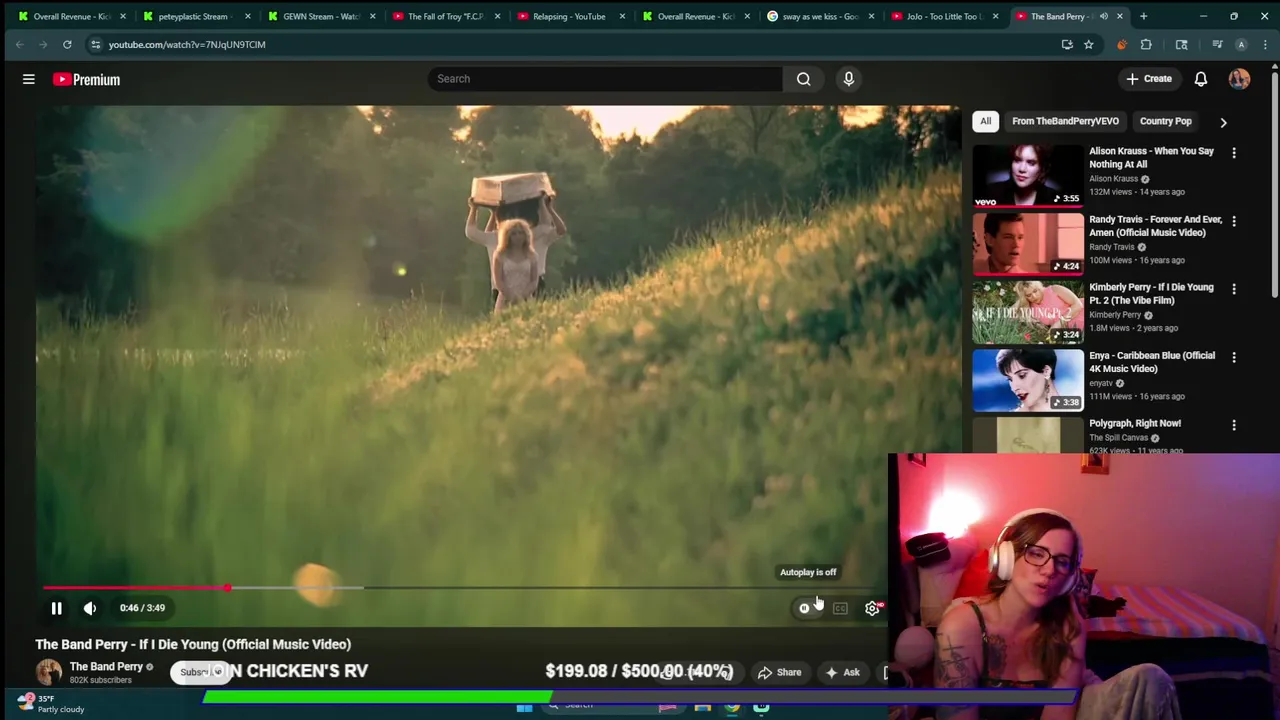Bookmark this page with star icon
This screenshot has width=1280, height=720.
[x=1088, y=44]
